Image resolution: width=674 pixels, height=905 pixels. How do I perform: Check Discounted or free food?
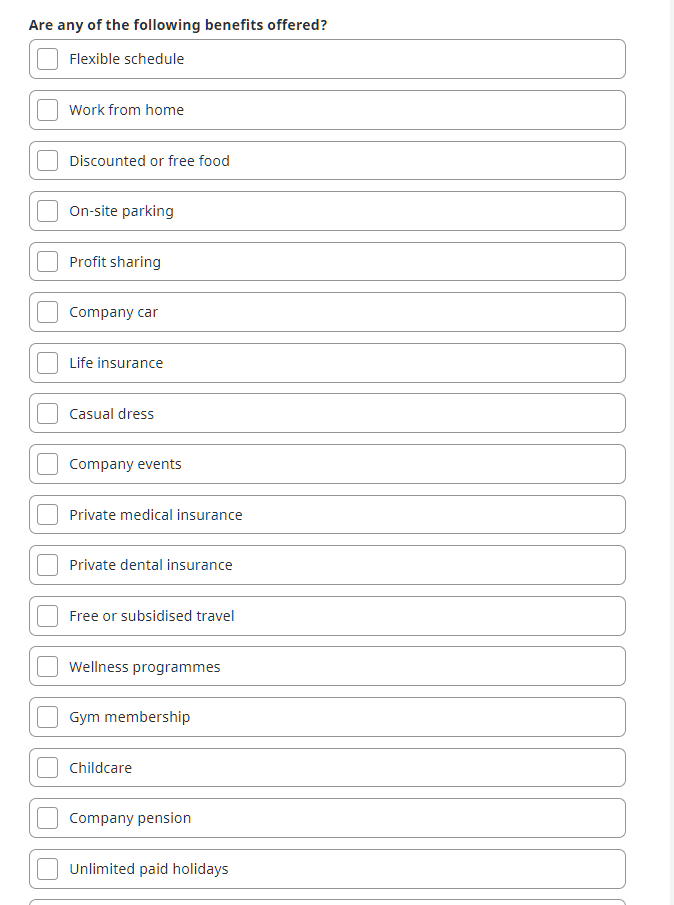click(x=48, y=161)
